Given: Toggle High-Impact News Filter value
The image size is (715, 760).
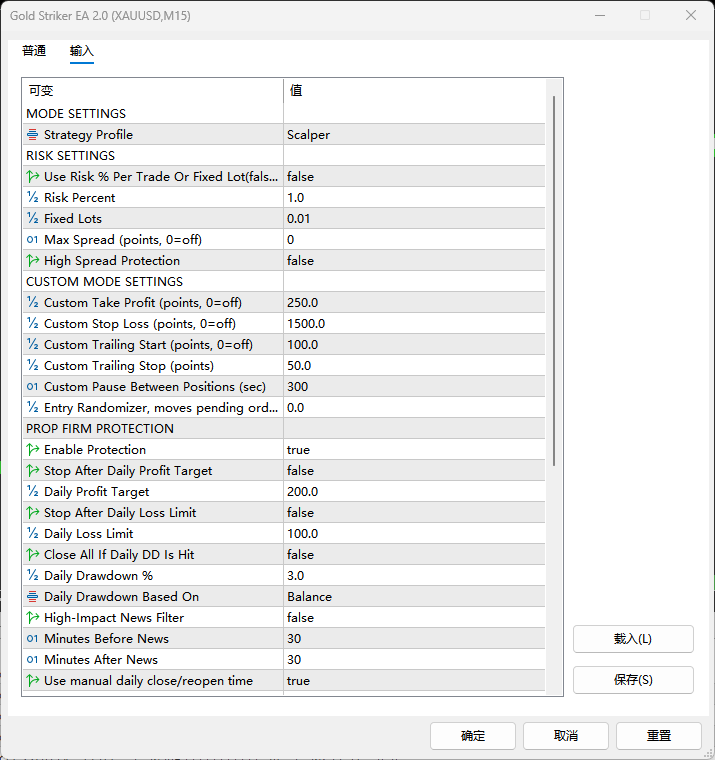Looking at the screenshot, I should [x=414, y=618].
